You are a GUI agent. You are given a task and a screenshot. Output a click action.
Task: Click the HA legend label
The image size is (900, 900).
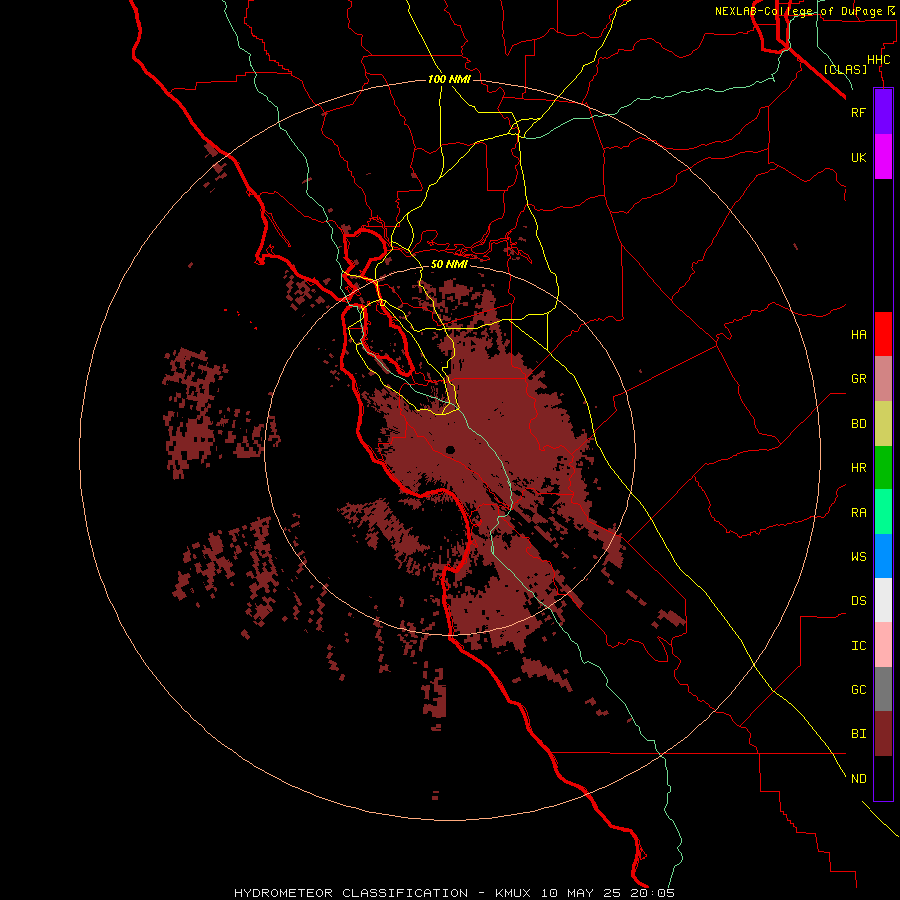tap(858, 335)
